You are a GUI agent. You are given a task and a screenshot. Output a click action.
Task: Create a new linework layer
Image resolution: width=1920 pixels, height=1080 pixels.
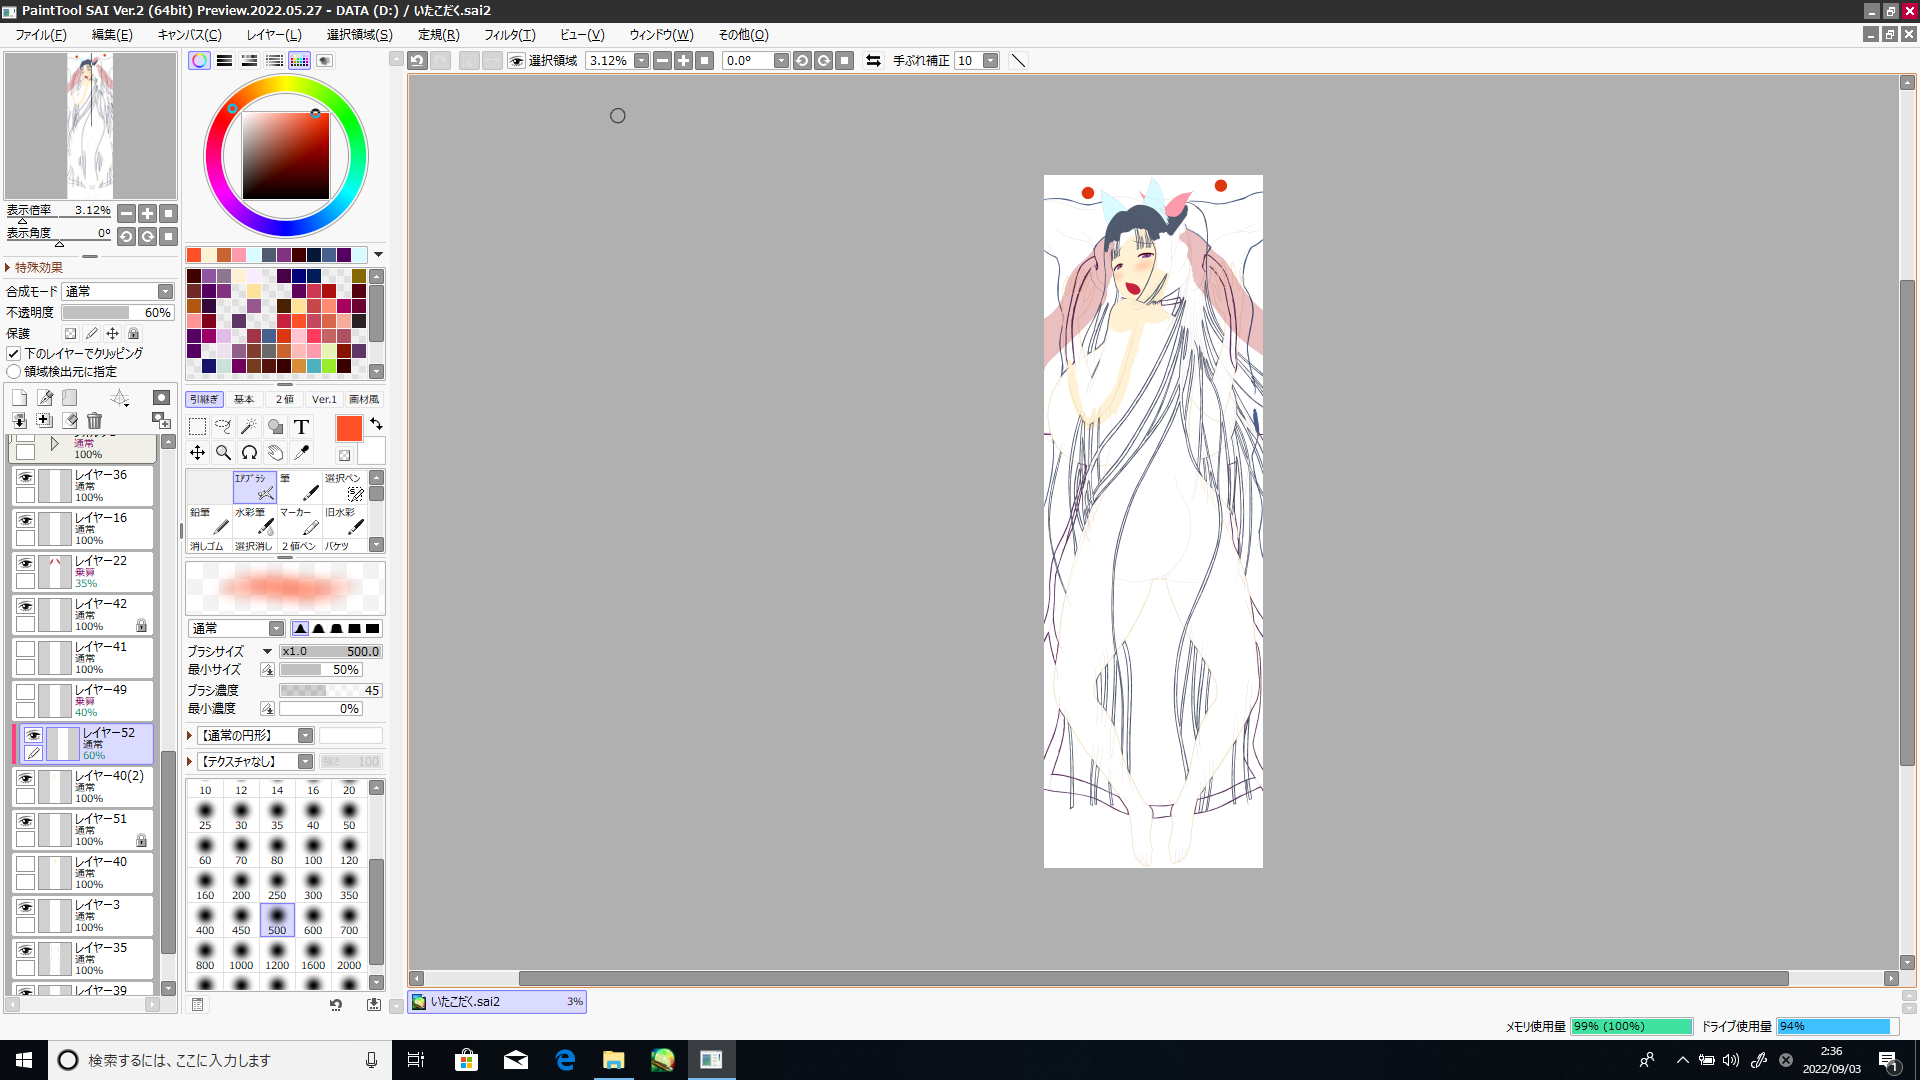tap(45, 398)
